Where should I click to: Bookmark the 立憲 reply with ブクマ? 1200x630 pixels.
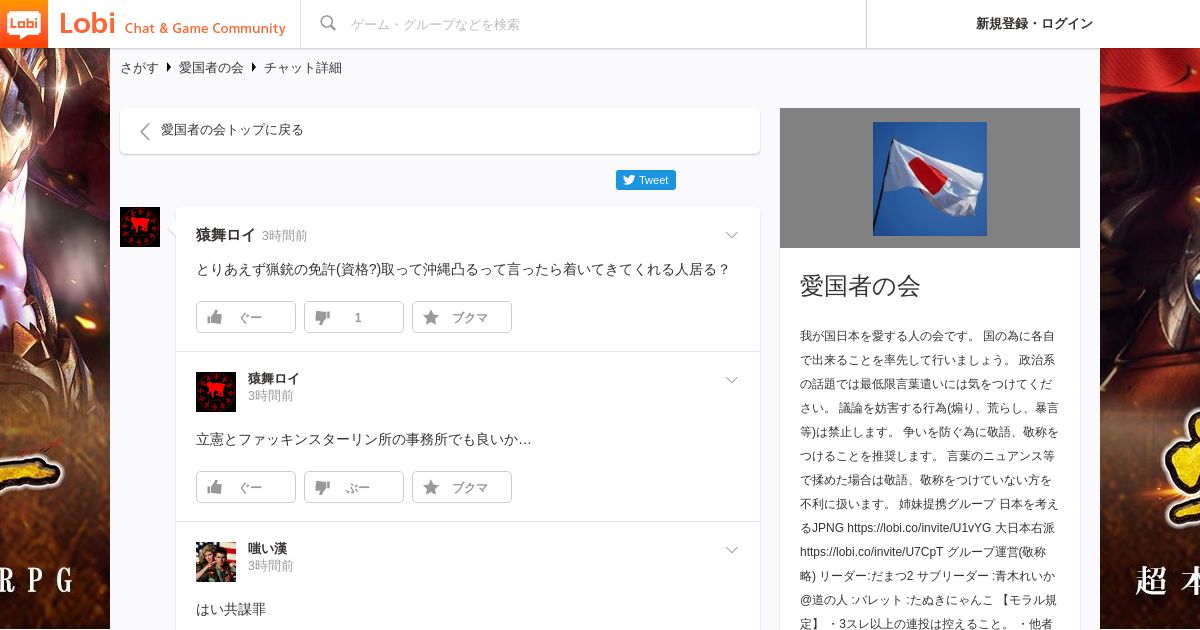tap(462, 487)
